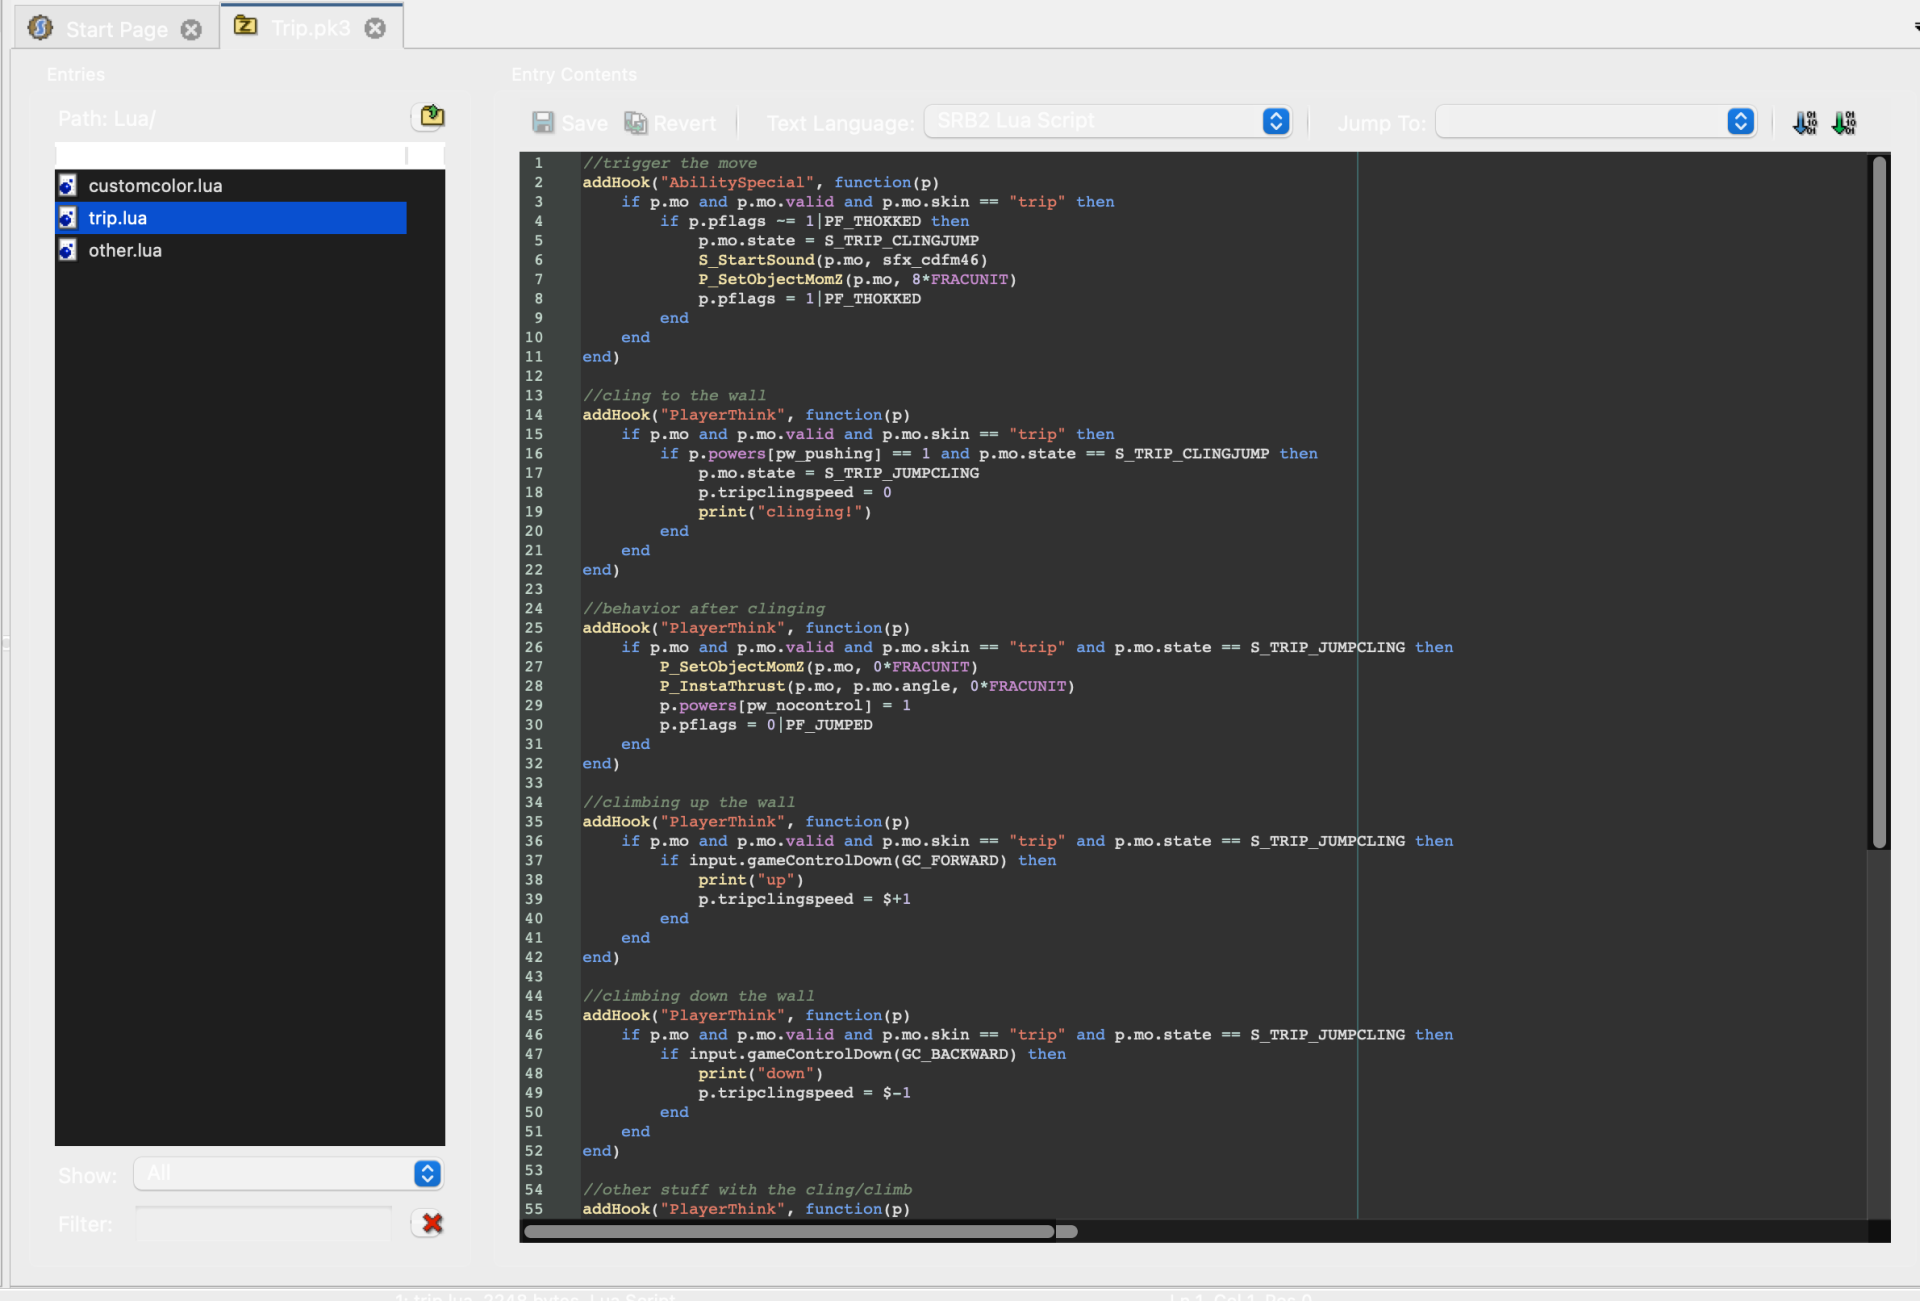Click line number 33 in the gutter
1920x1301 pixels.
[534, 783]
